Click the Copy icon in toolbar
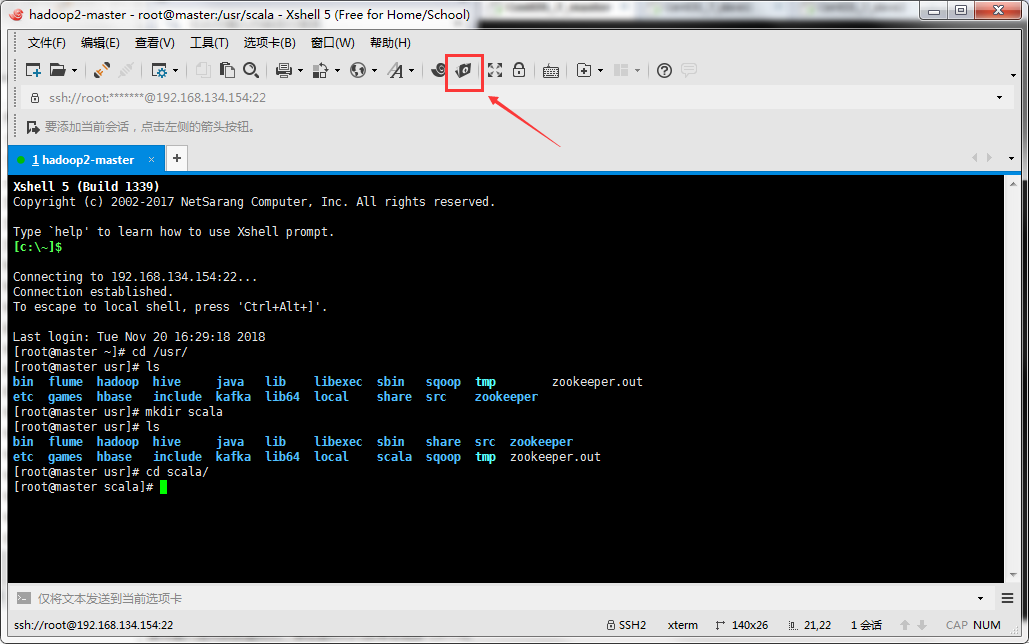The width and height of the screenshot is (1029, 644). tap(203, 70)
